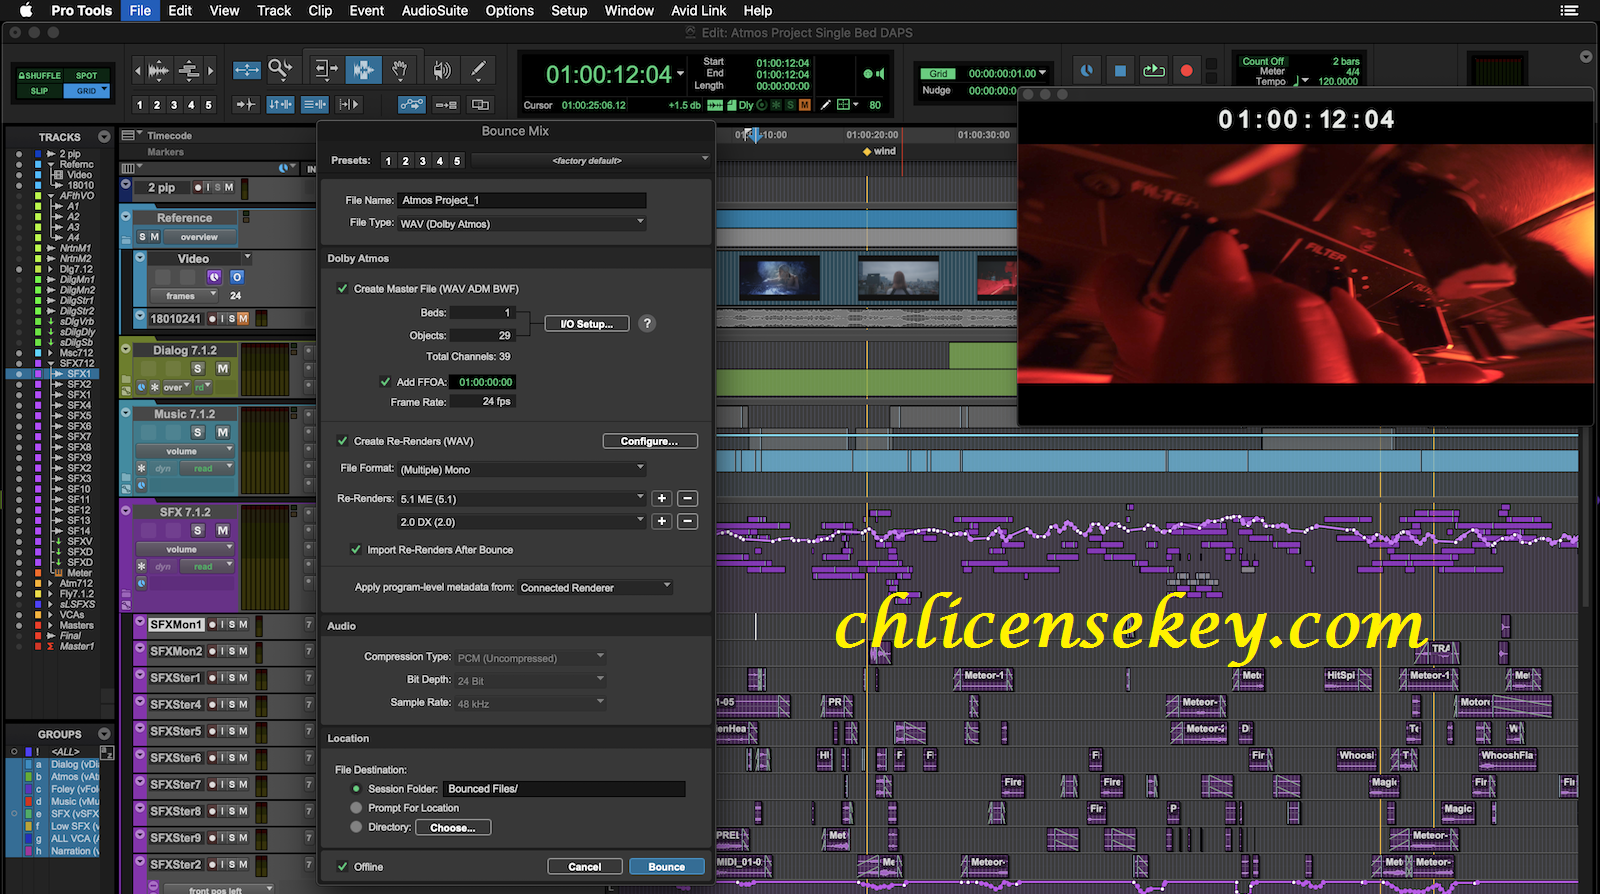1600x894 pixels.
Task: Open File Format (Multiple) Mono dropdown
Action: pos(522,469)
